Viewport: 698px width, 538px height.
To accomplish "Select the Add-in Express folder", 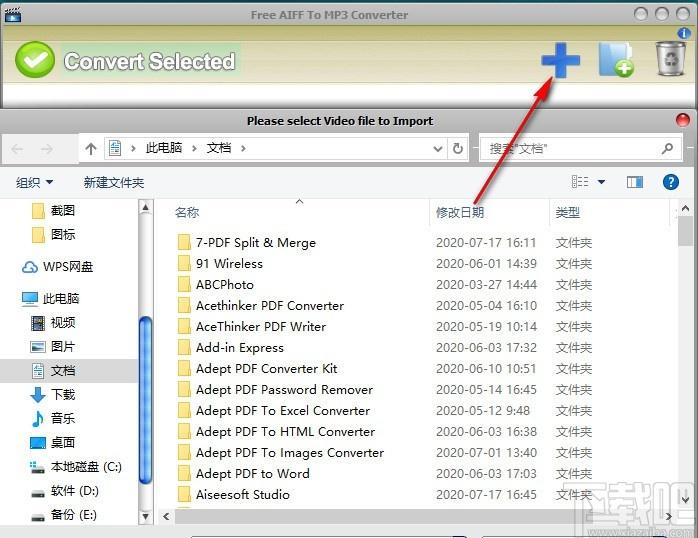I will (x=239, y=348).
